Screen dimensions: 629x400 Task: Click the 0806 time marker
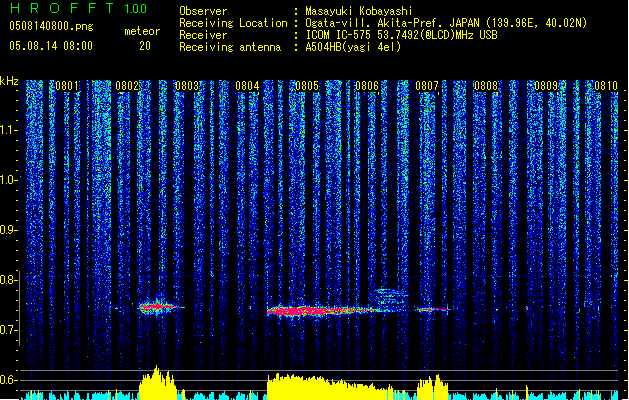tap(367, 86)
